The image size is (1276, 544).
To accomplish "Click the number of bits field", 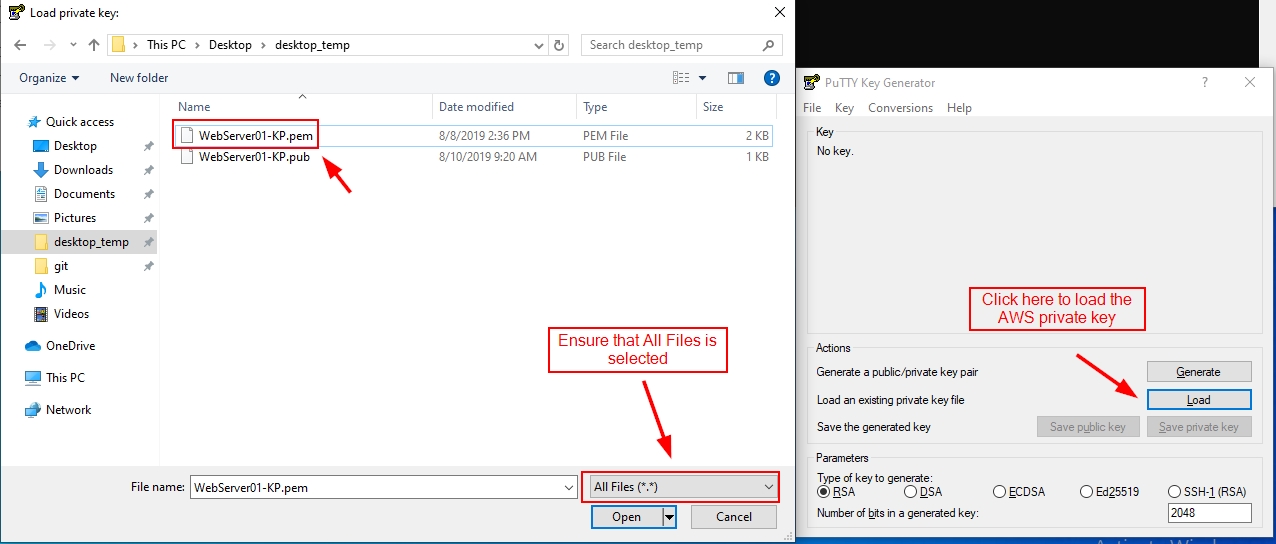I will click(1209, 513).
